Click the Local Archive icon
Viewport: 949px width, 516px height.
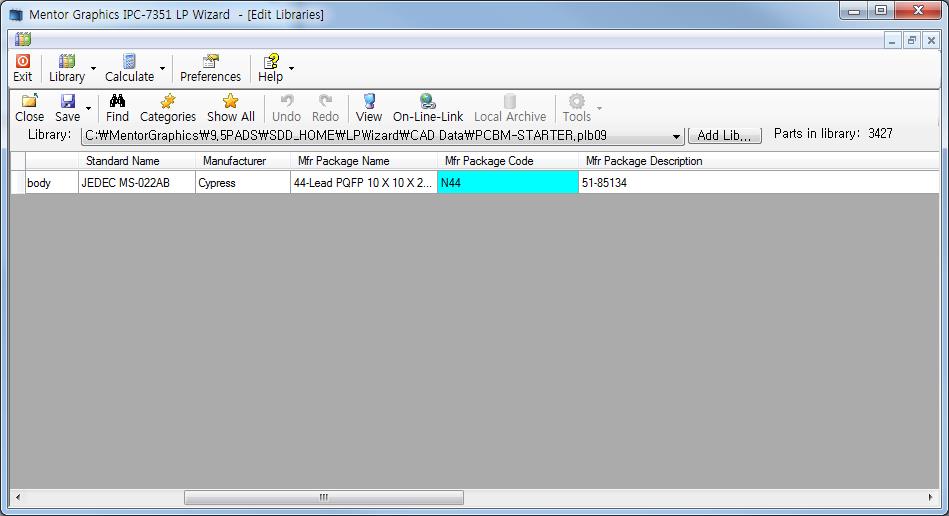pyautogui.click(x=510, y=101)
